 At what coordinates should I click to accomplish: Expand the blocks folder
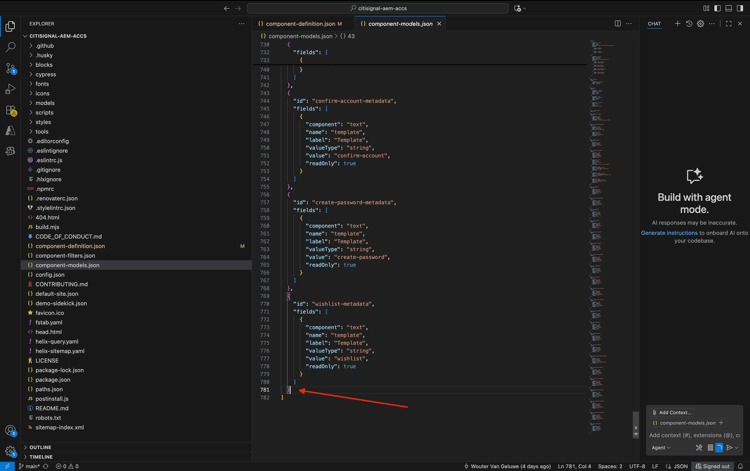tap(44, 65)
